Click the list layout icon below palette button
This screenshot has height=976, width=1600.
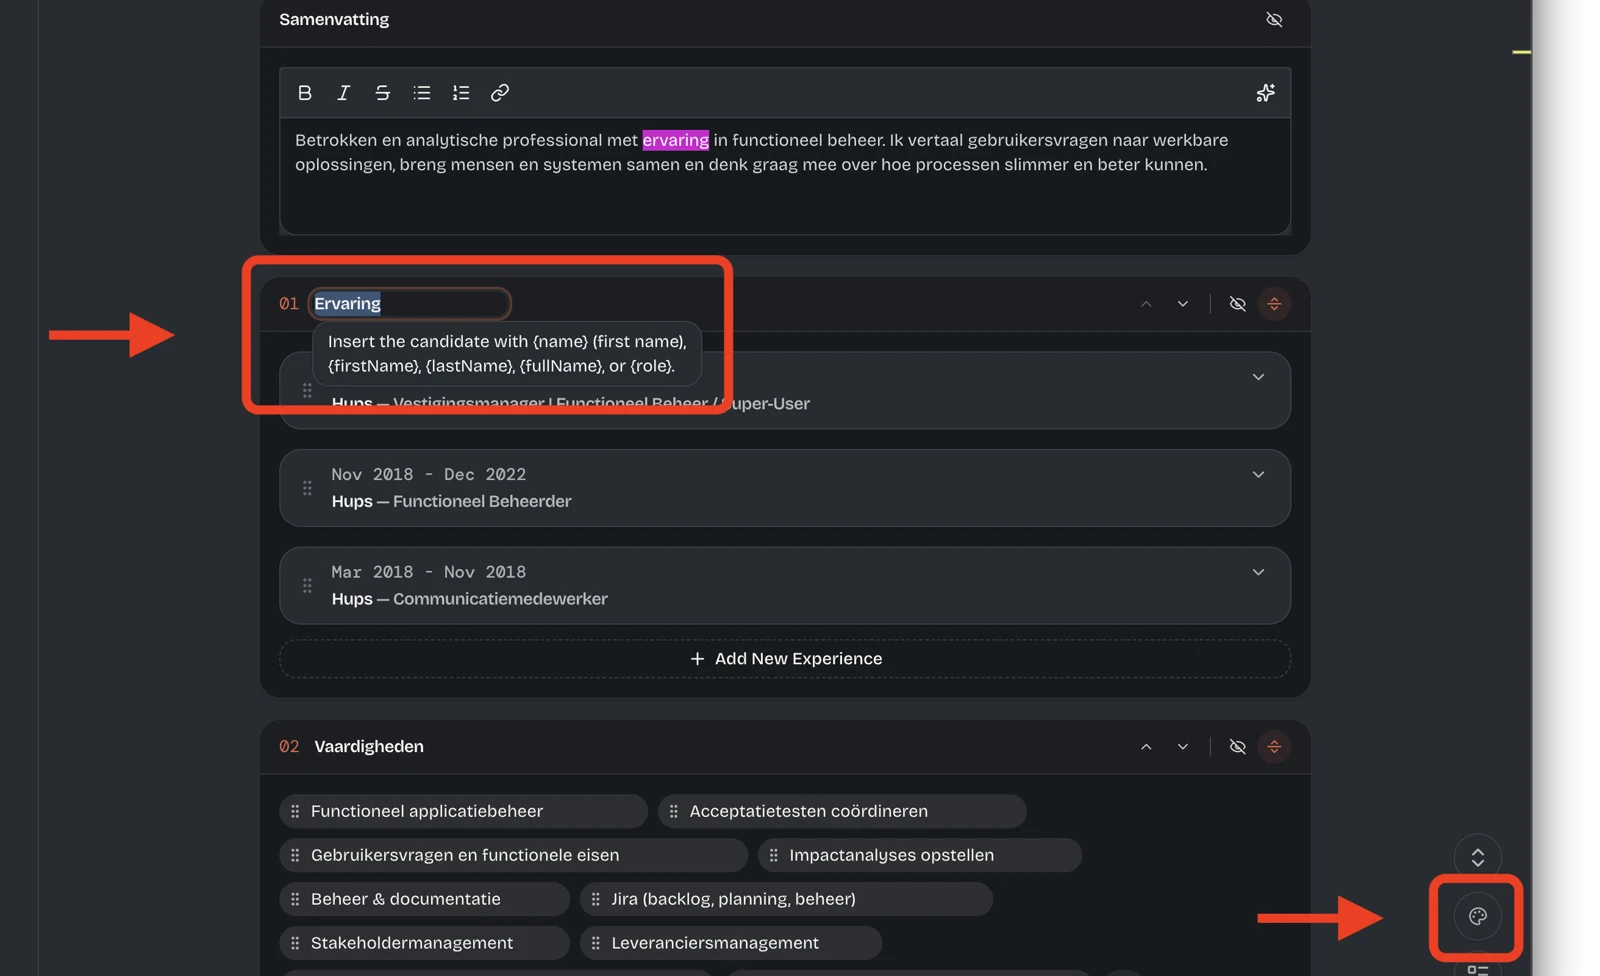point(1477,970)
